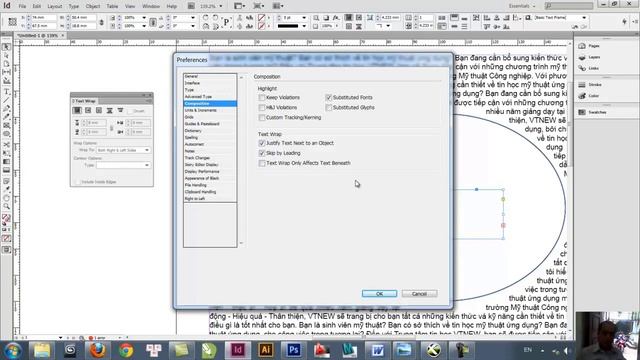Image resolution: width=640 pixels, height=360 pixels.
Task: Select the Gradient Swatch tool
Action: pyautogui.click(x=7, y=162)
